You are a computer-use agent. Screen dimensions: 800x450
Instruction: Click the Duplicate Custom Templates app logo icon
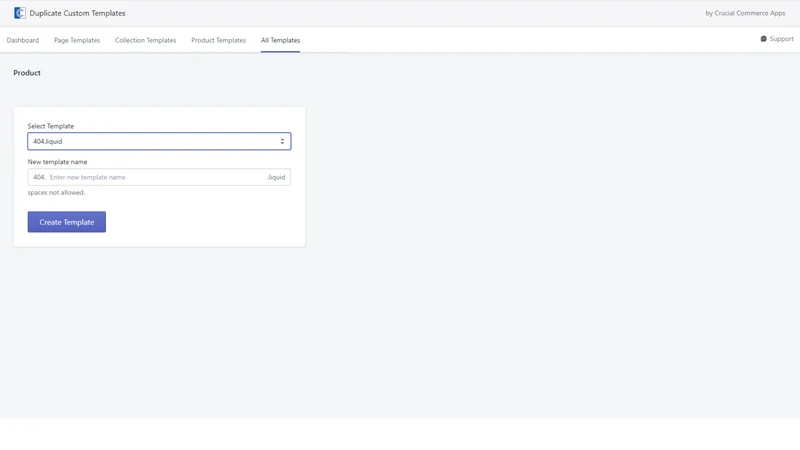coord(19,13)
